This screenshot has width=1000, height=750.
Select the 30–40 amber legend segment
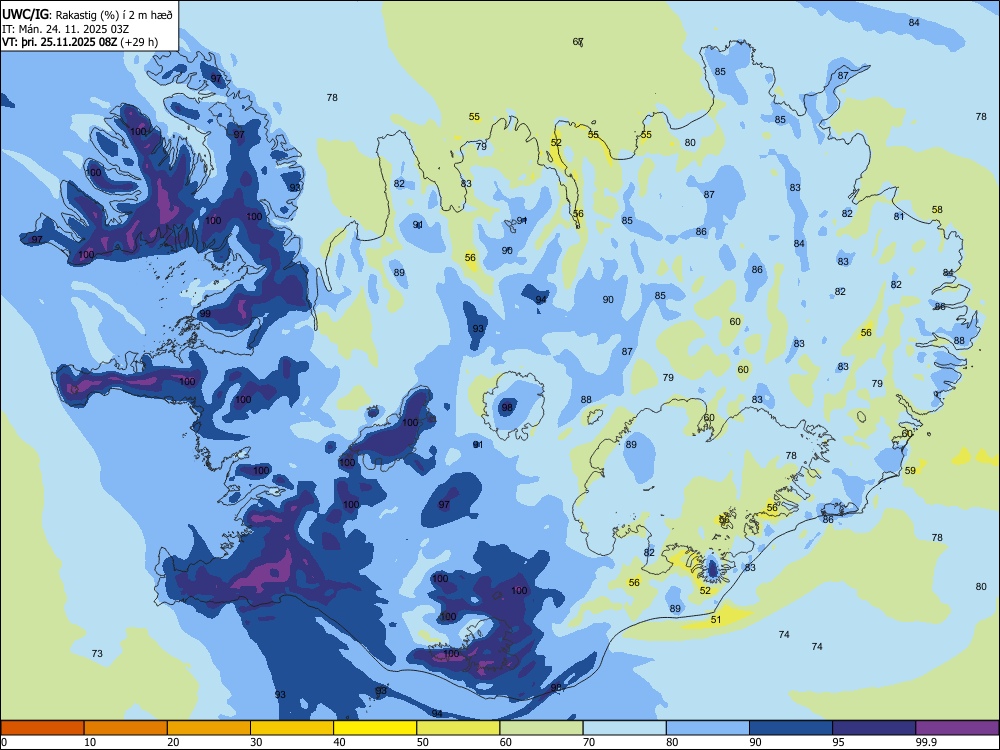(292, 728)
